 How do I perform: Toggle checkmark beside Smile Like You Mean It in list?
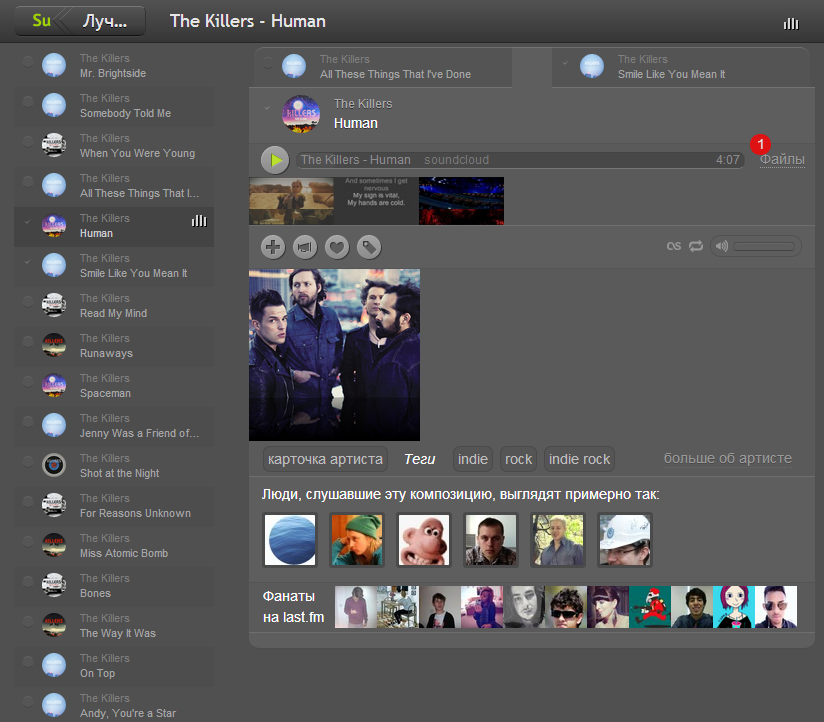pyautogui.click(x=28, y=261)
